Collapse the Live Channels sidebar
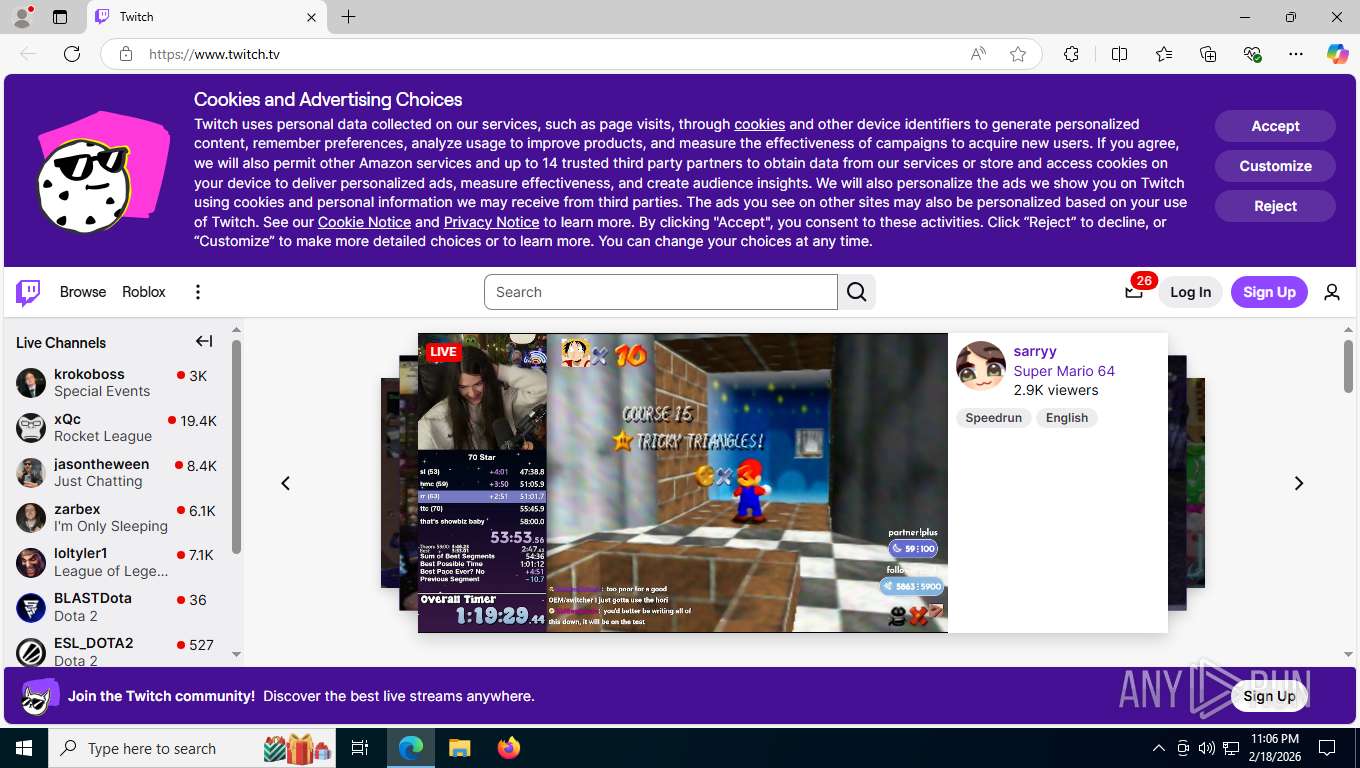The image size is (1360, 768). [204, 342]
